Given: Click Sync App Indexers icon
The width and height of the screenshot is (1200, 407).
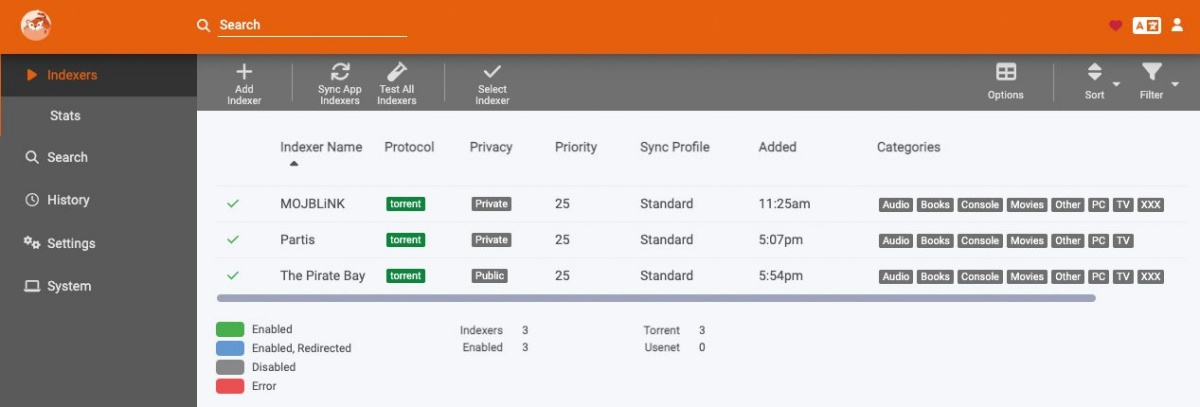Looking at the screenshot, I should click(340, 72).
